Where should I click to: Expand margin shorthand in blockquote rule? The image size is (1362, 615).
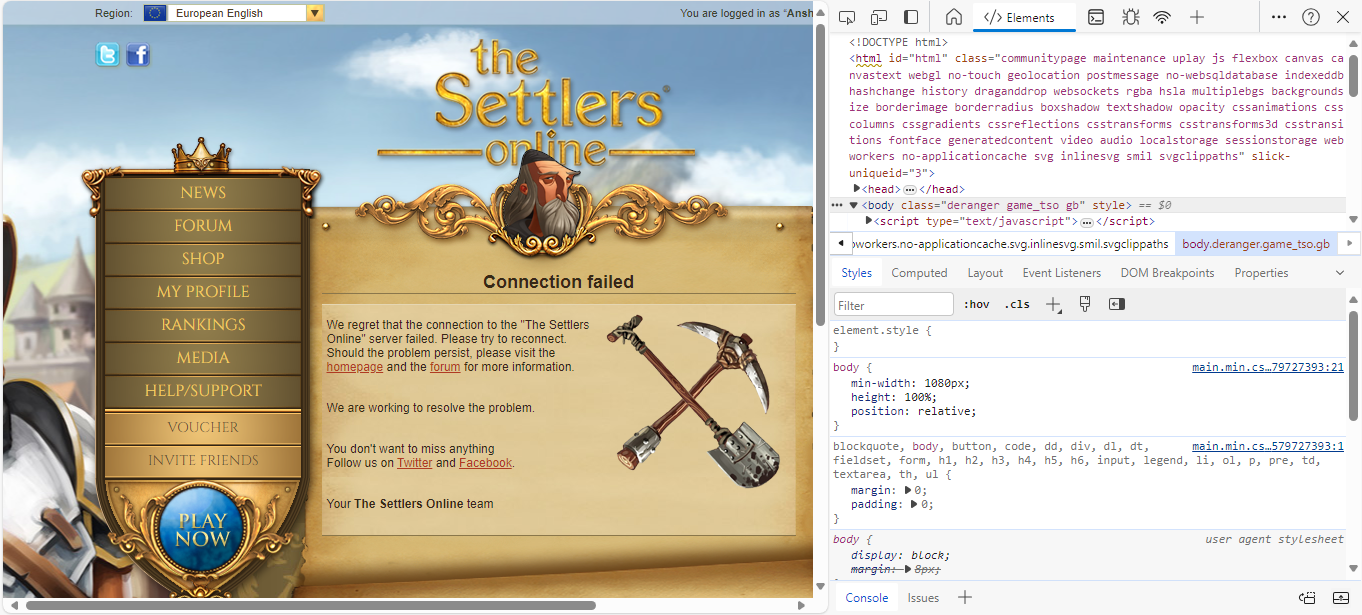(908, 490)
